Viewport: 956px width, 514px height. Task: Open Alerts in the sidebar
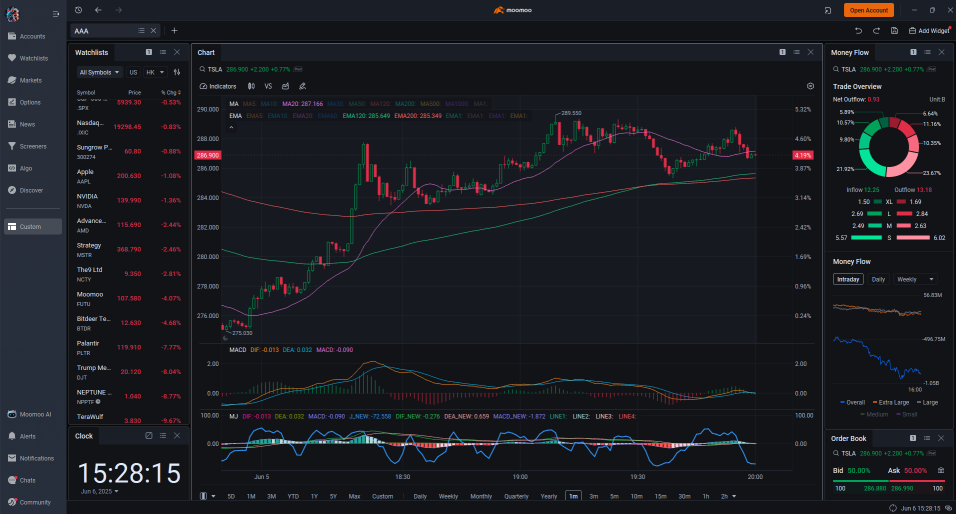coord(23,437)
